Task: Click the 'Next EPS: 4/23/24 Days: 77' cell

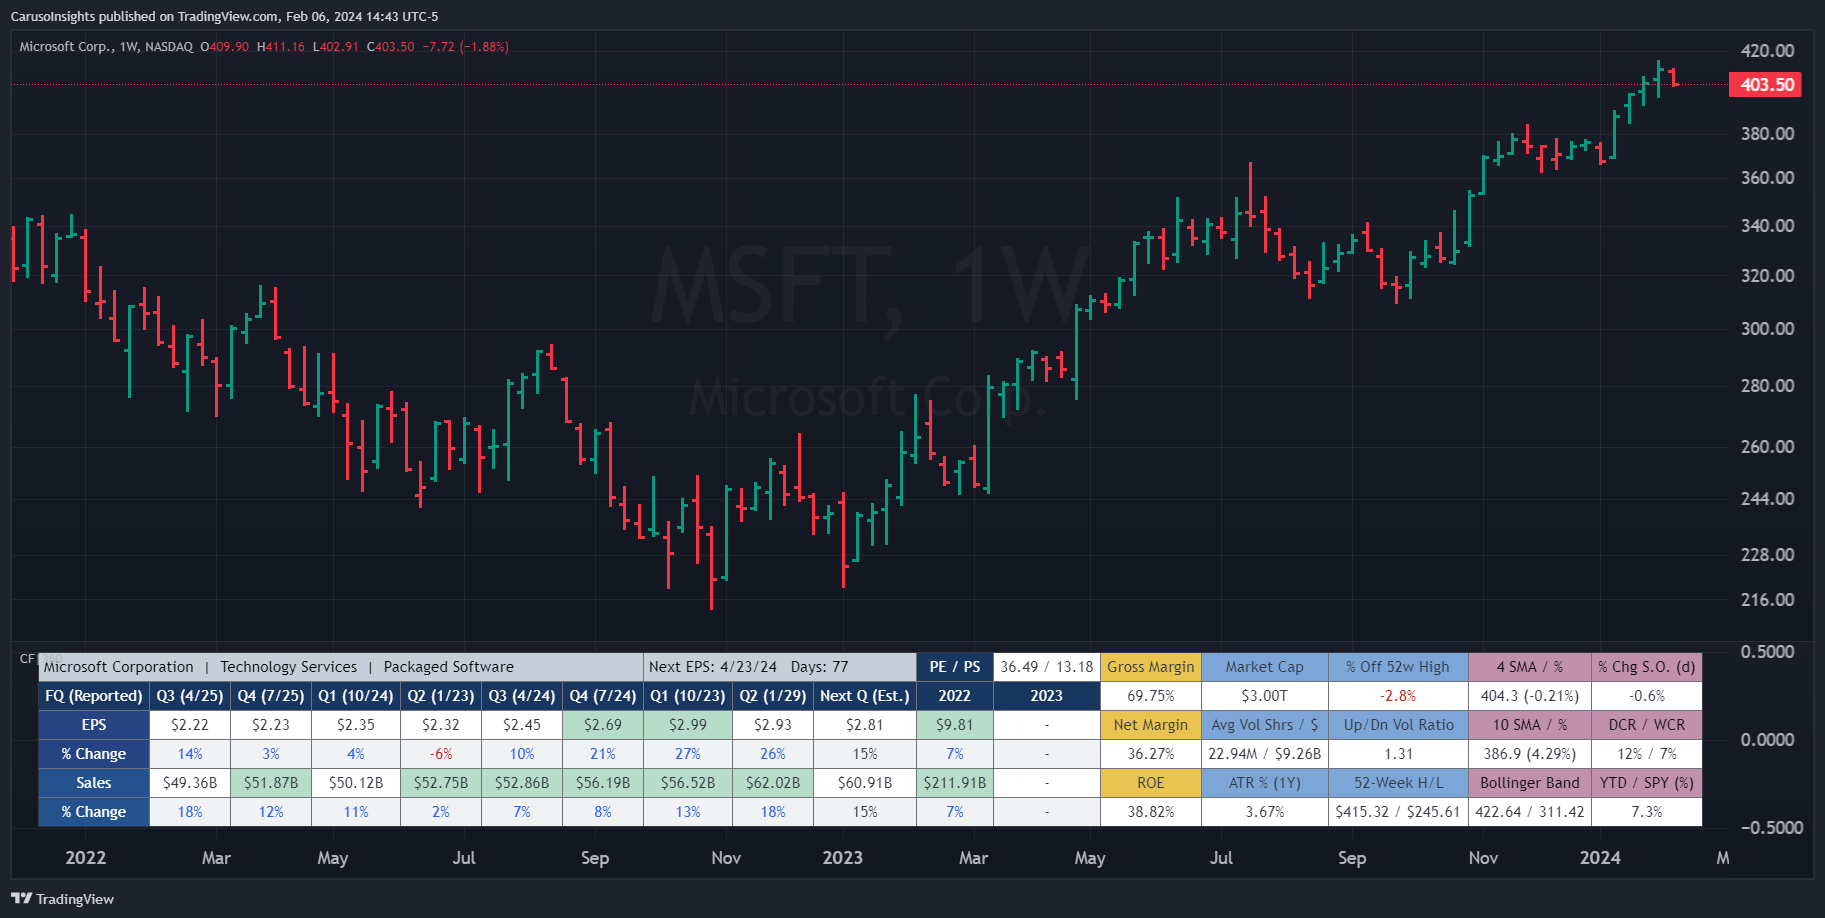Action: (x=780, y=667)
